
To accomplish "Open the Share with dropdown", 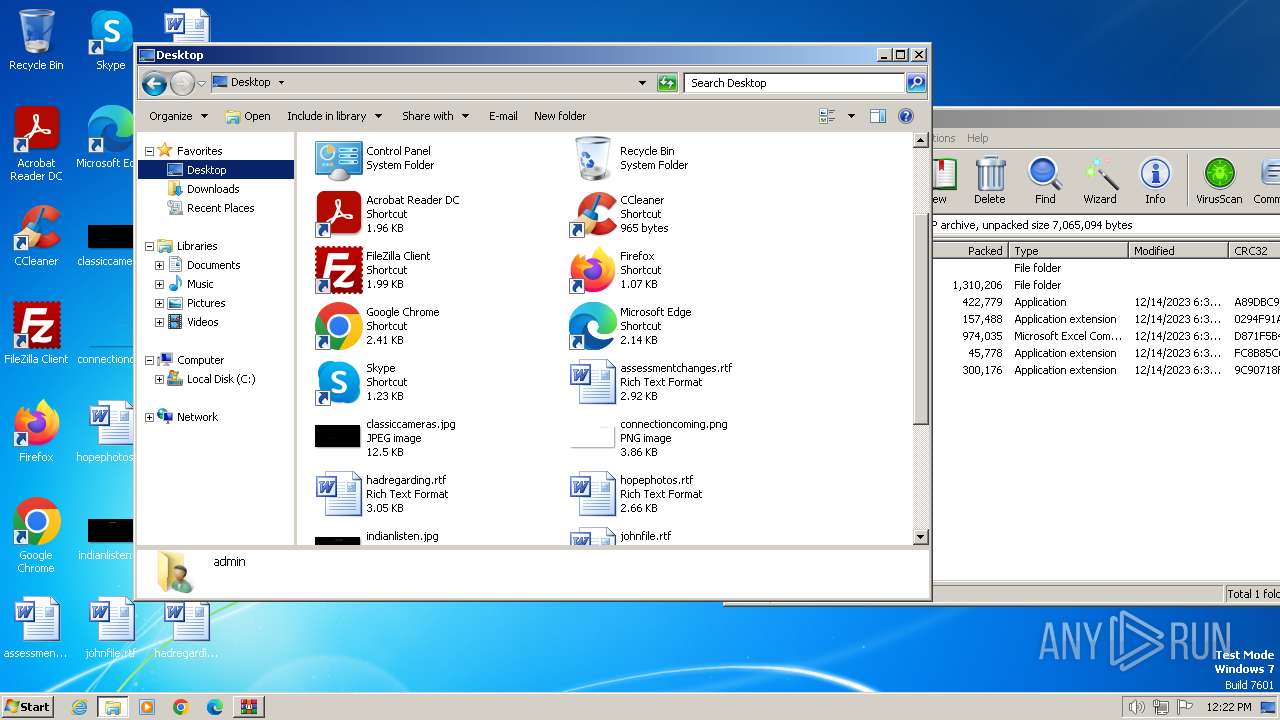I will point(435,116).
